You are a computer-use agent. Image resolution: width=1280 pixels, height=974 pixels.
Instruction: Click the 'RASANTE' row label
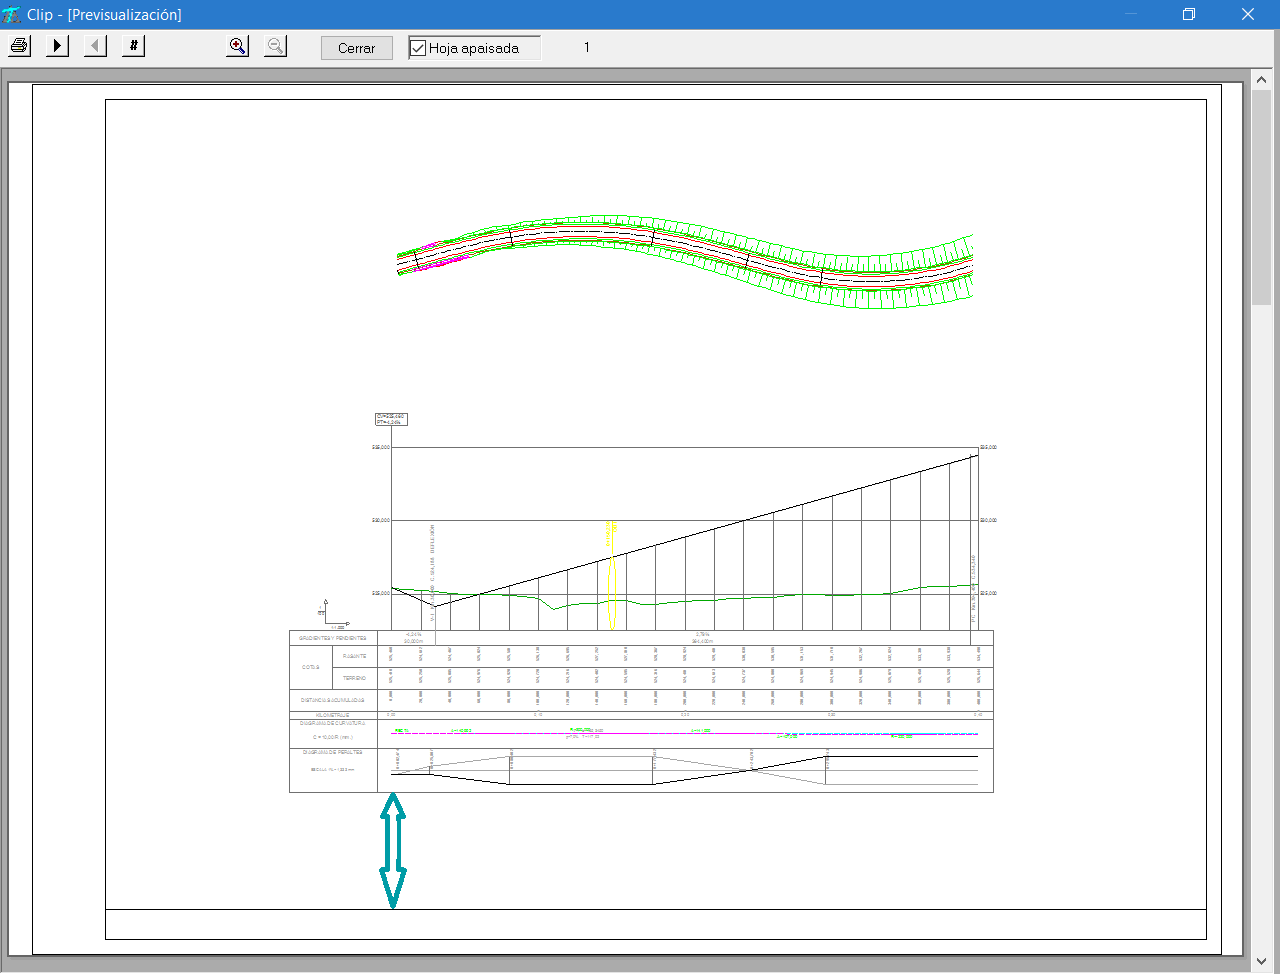[354, 656]
